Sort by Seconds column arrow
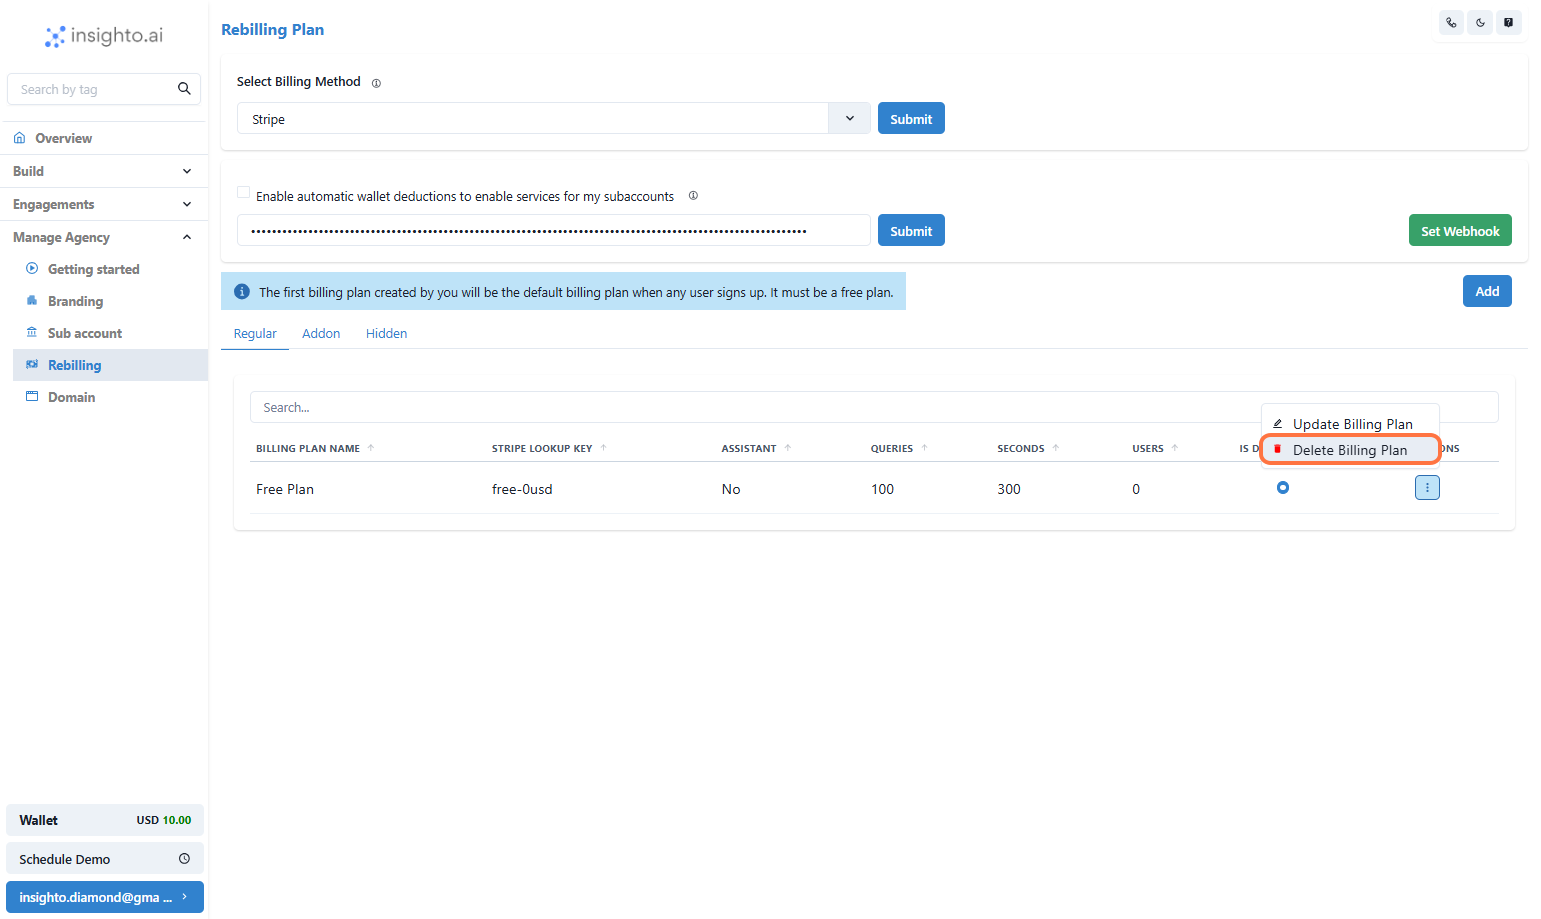 [1056, 448]
